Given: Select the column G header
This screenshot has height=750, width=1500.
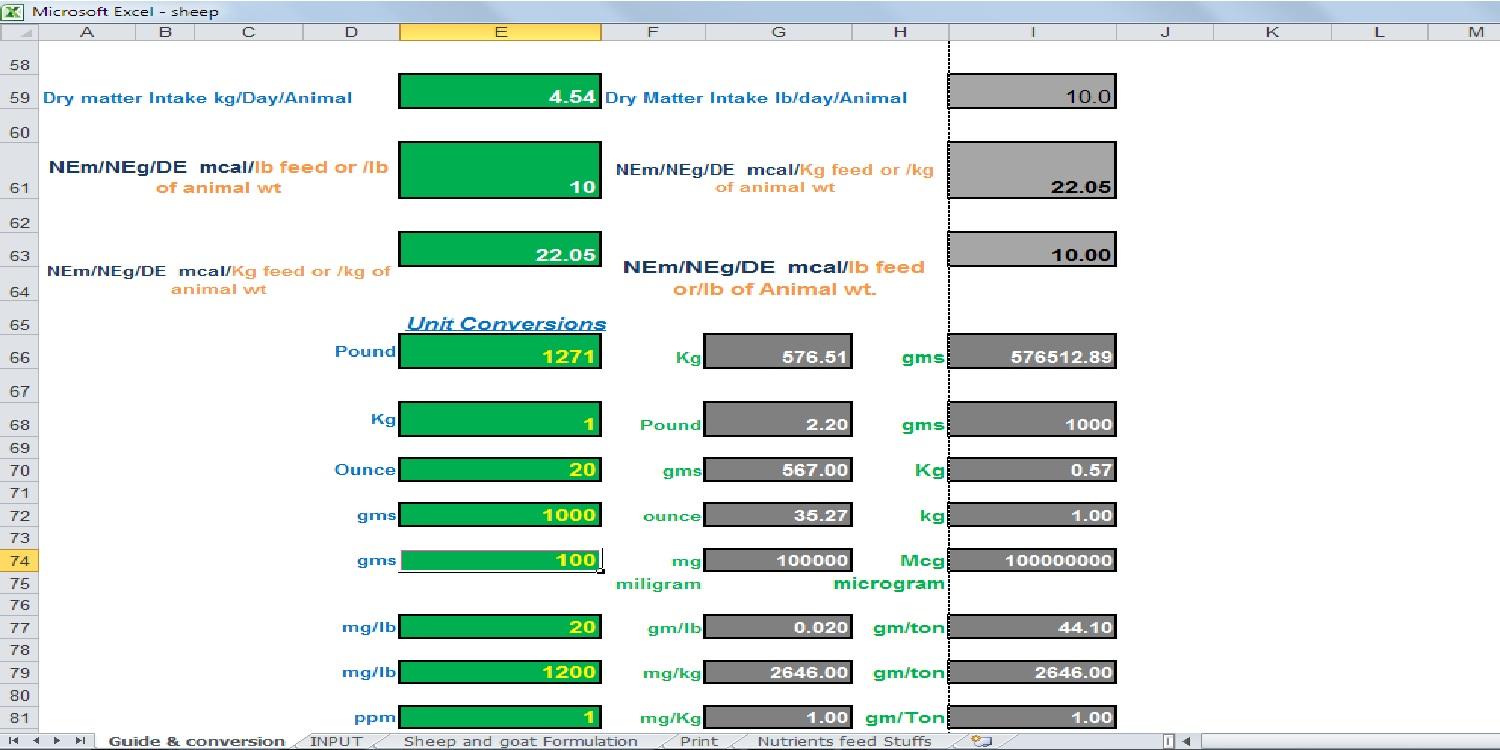Looking at the screenshot, I should (778, 32).
